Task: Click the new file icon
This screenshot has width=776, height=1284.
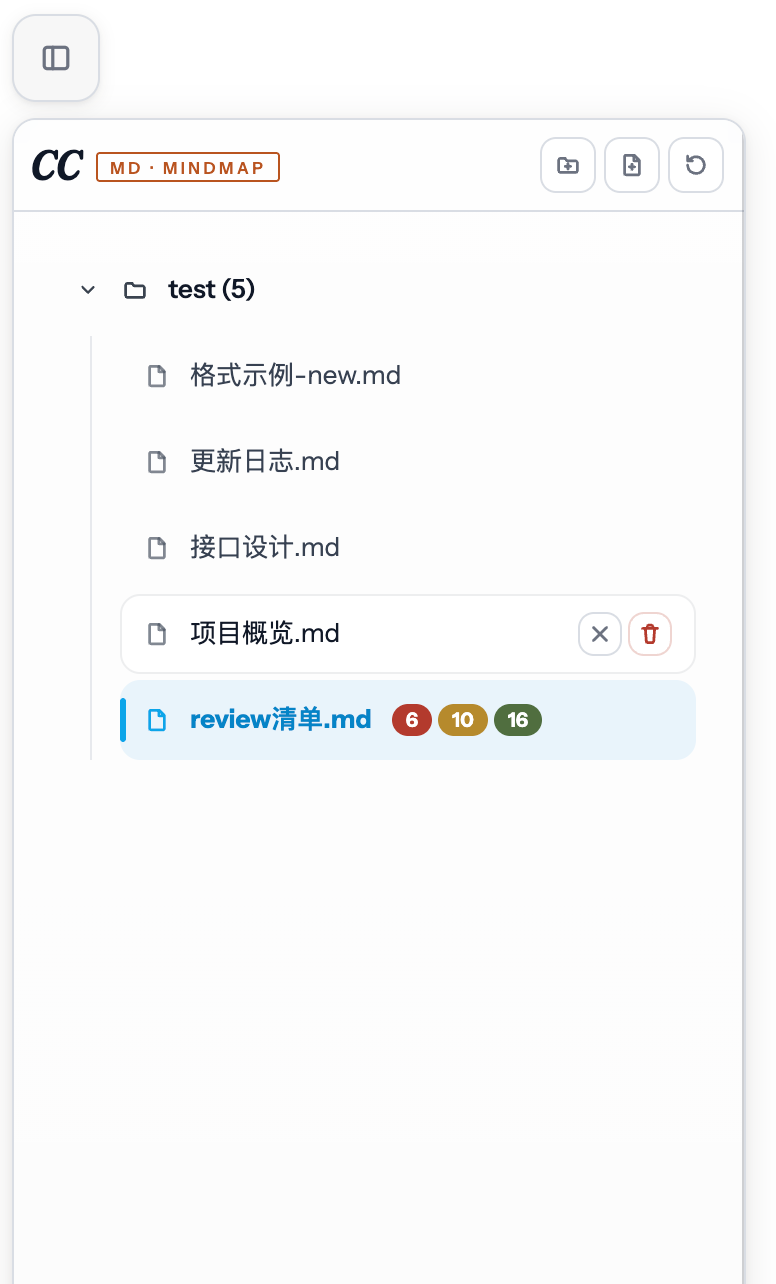Action: [632, 165]
